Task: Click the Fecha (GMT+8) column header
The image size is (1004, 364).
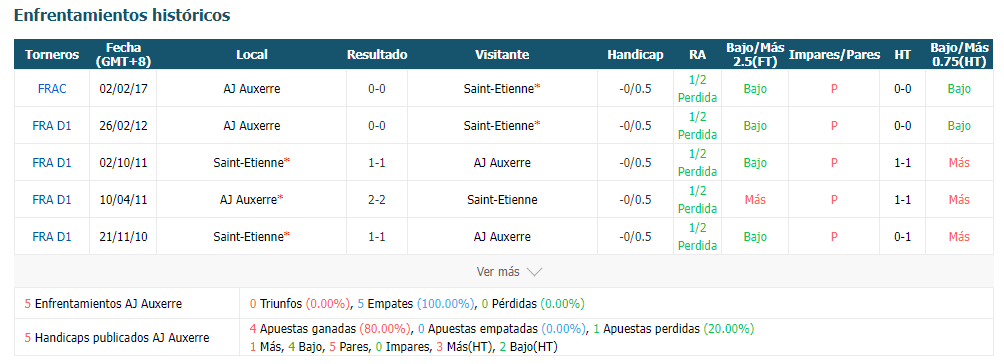Action: coord(124,54)
